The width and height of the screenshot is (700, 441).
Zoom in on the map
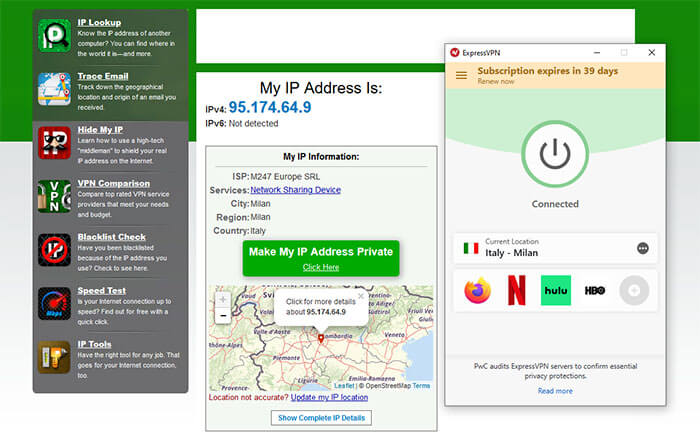[x=223, y=300]
